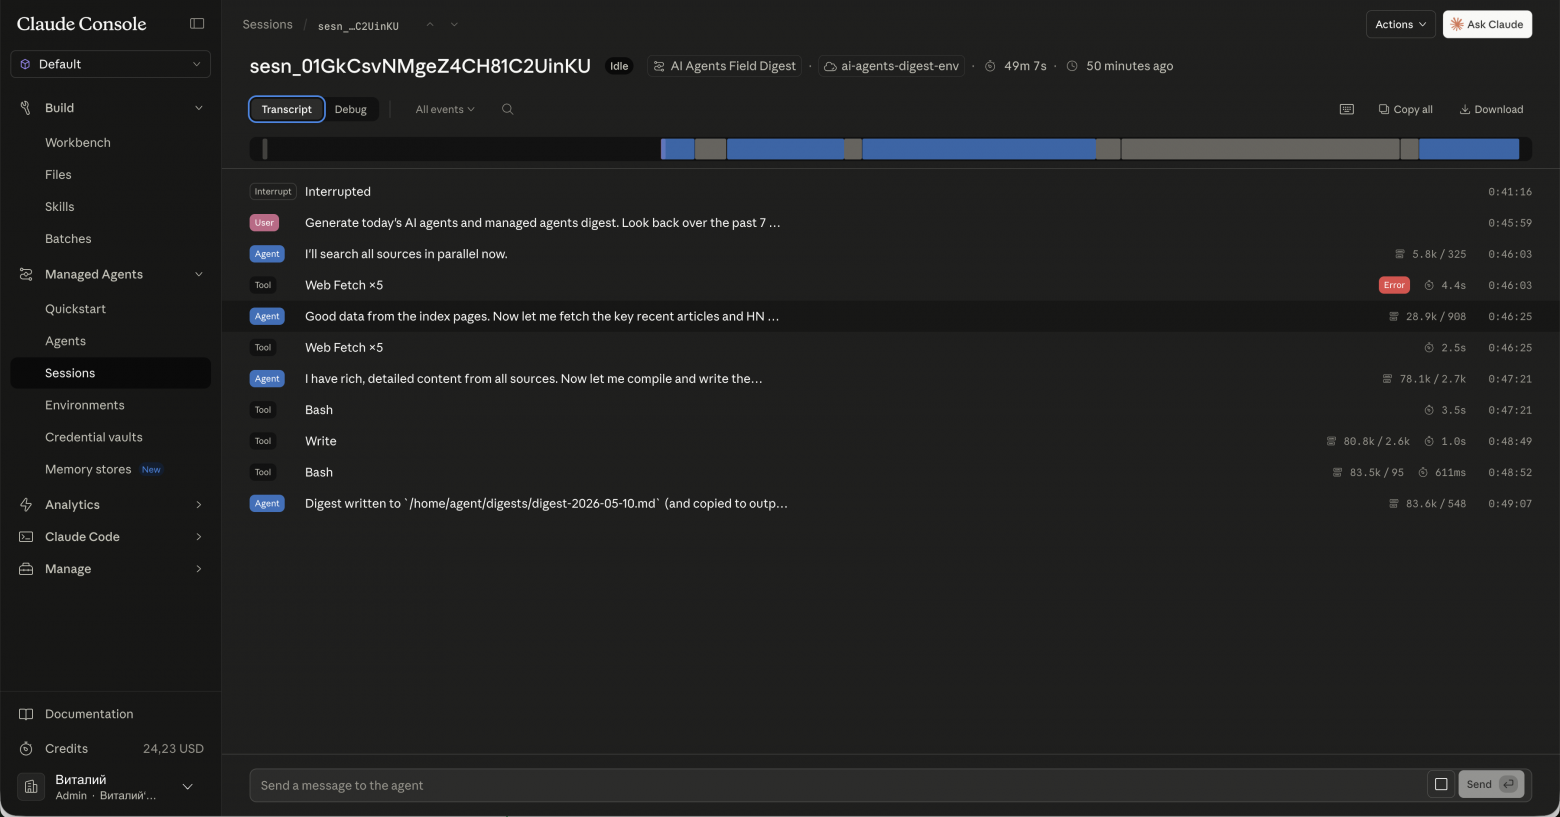
Task: Switch to the Transcript view
Action: point(287,109)
